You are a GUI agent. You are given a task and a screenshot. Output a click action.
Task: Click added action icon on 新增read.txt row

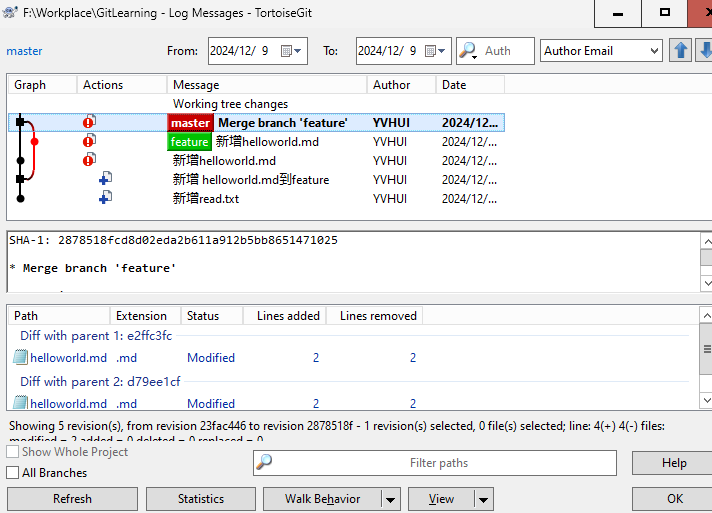coord(105,198)
